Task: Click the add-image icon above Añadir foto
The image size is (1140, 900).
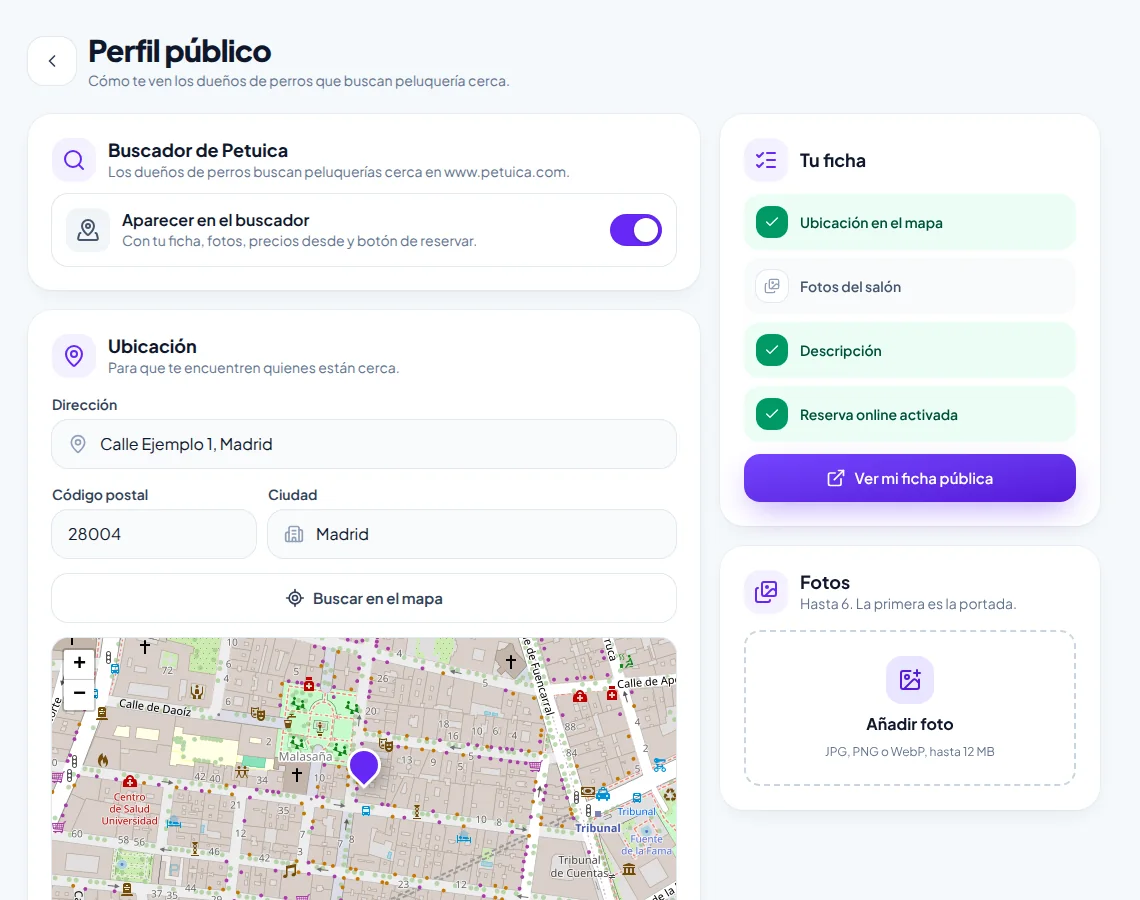Action: (x=910, y=680)
